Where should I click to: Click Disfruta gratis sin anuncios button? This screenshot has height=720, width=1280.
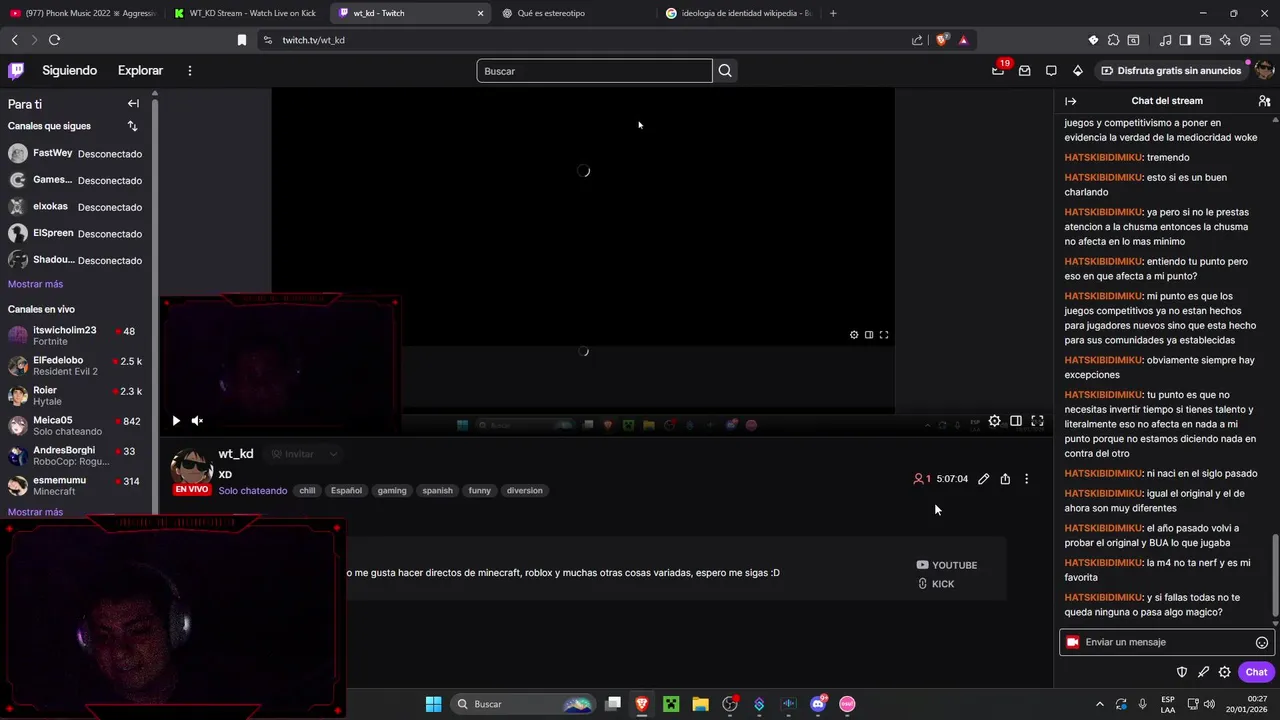(x=1170, y=71)
